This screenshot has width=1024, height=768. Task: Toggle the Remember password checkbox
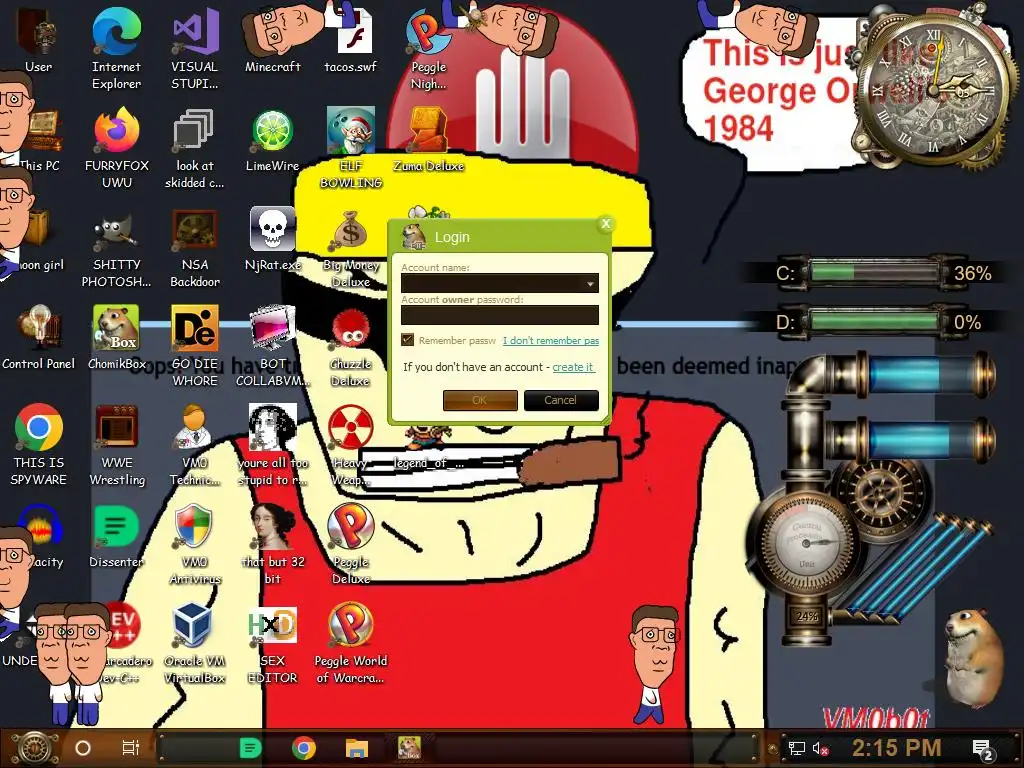[408, 340]
